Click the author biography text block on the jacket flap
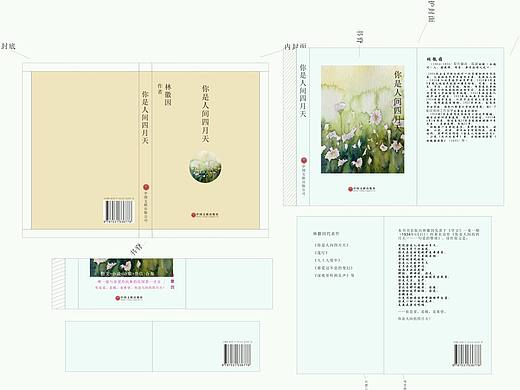The width and height of the screenshot is (520, 390). click(x=461, y=102)
